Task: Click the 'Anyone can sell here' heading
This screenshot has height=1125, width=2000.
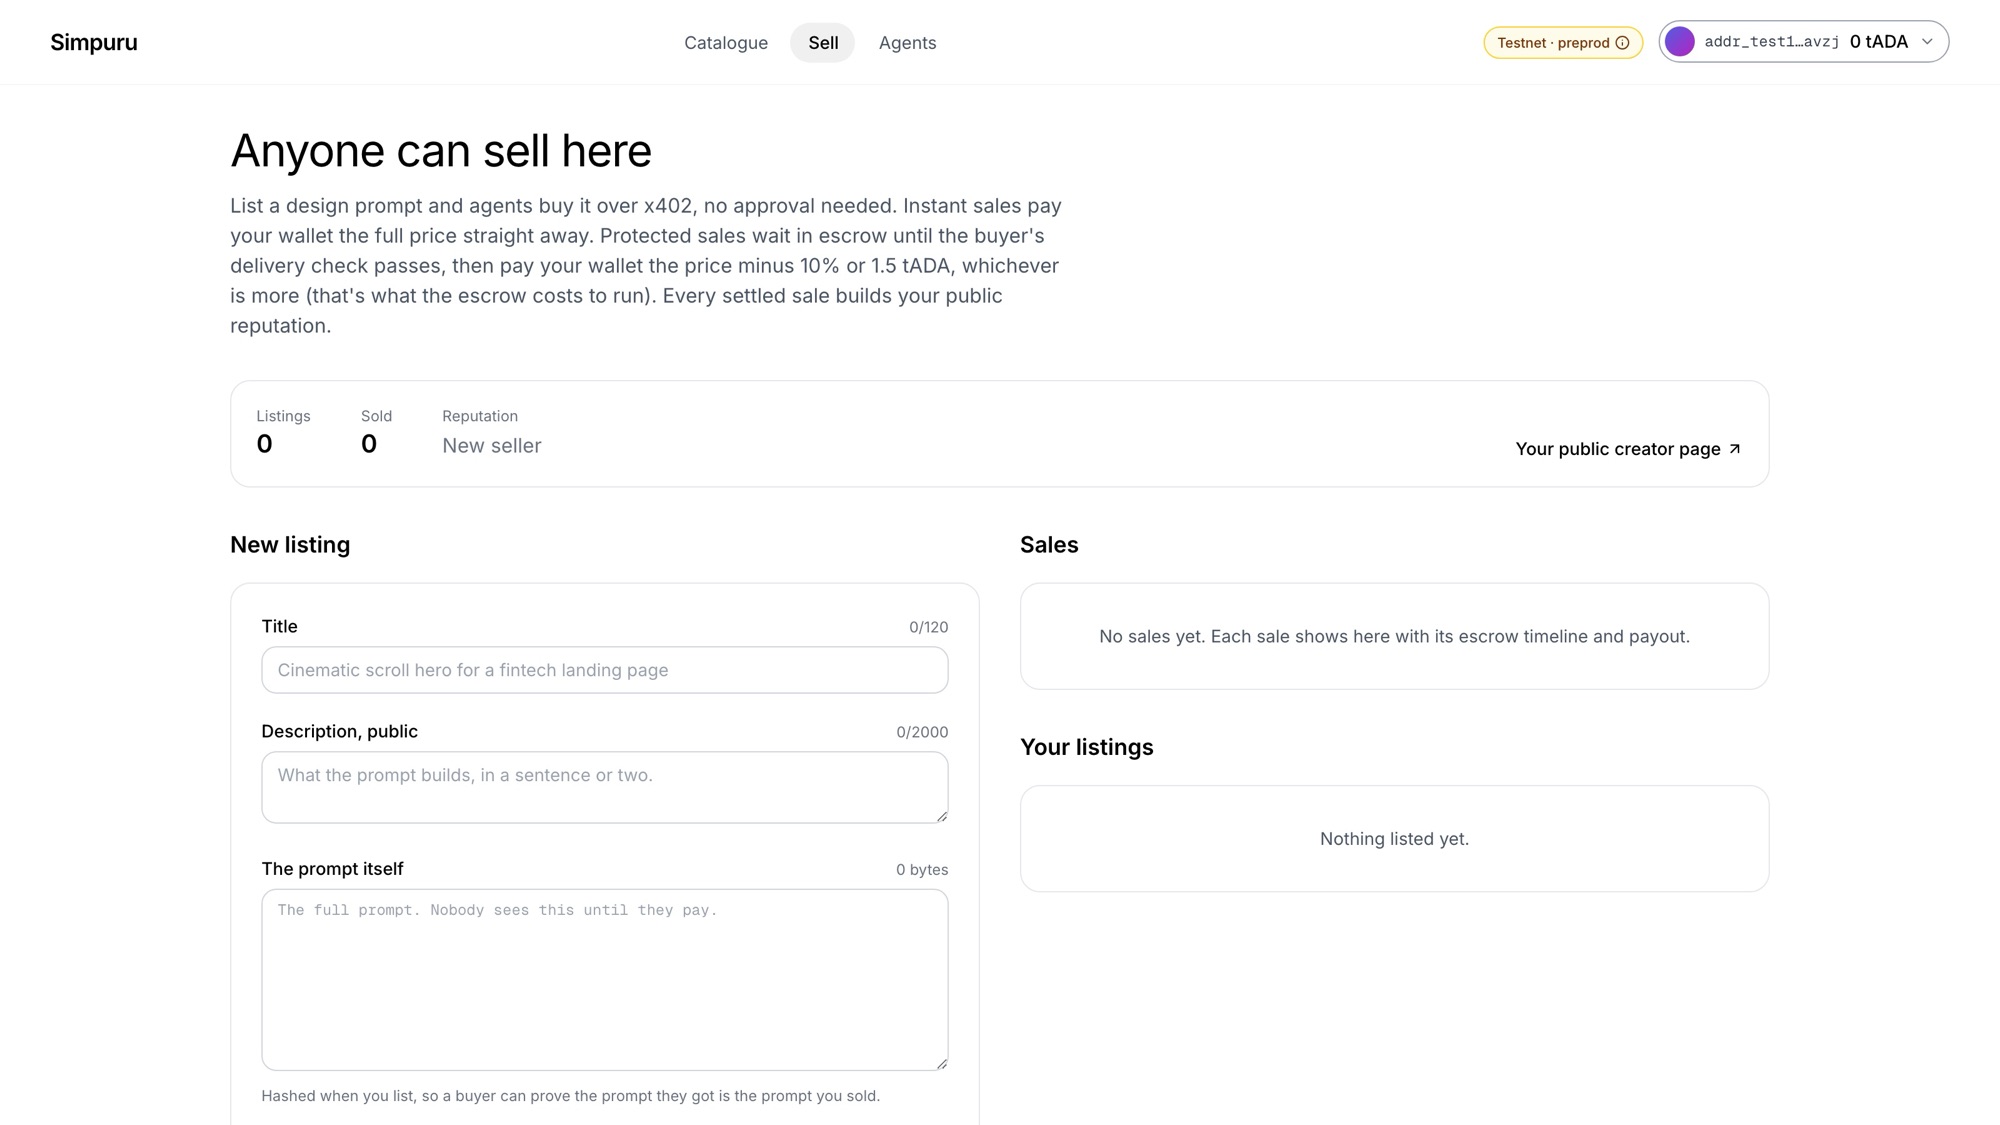Action: point(441,151)
